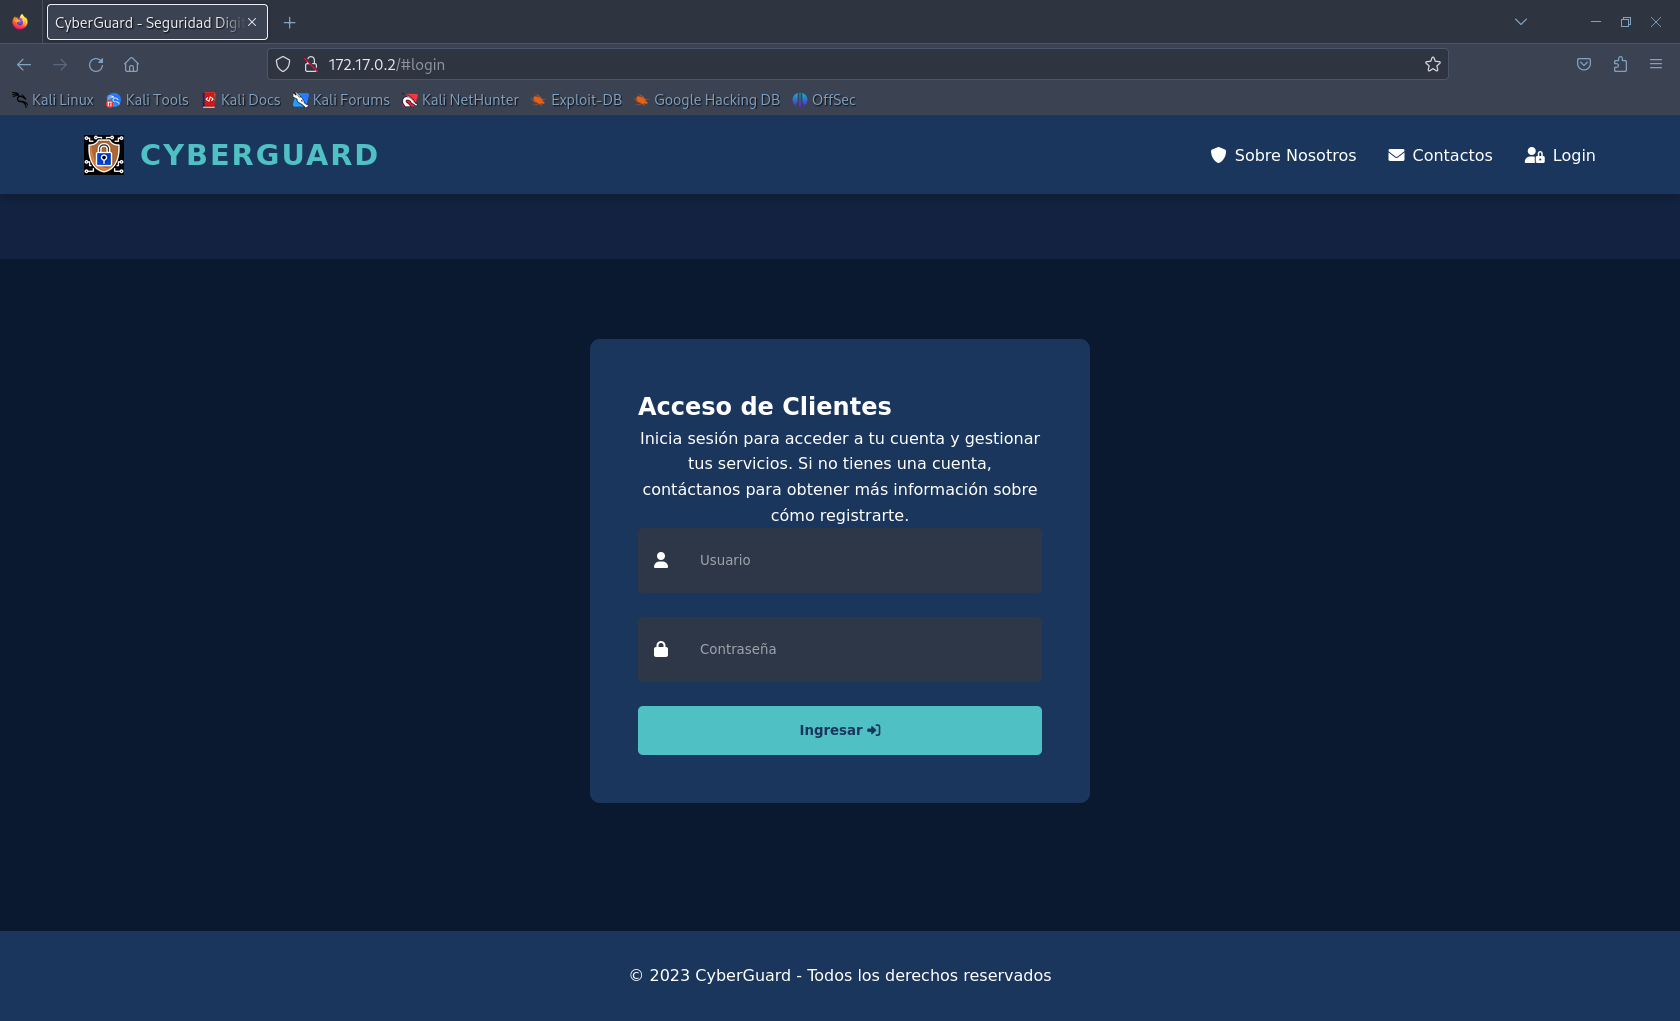
Task: Click the tracking protection shield icon
Action: [283, 64]
